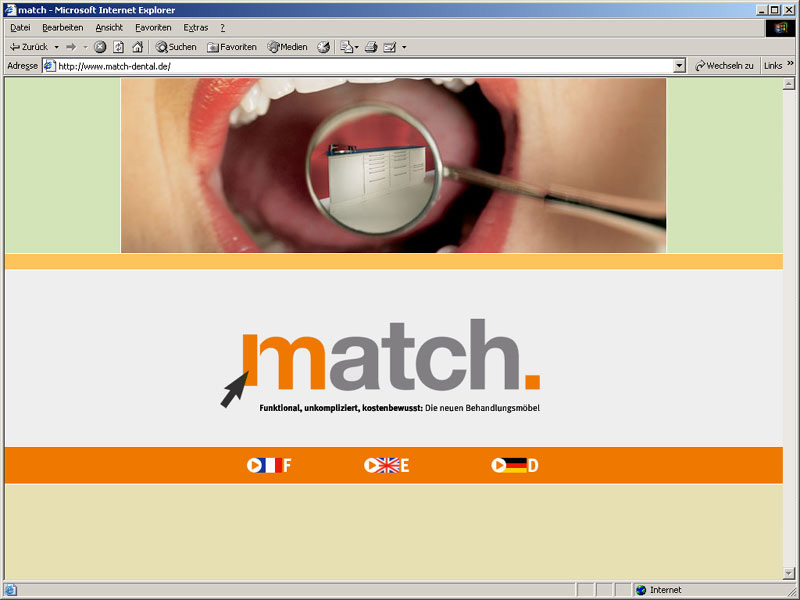800x600 pixels.
Task: Select the French language link F
Action: [269, 465]
